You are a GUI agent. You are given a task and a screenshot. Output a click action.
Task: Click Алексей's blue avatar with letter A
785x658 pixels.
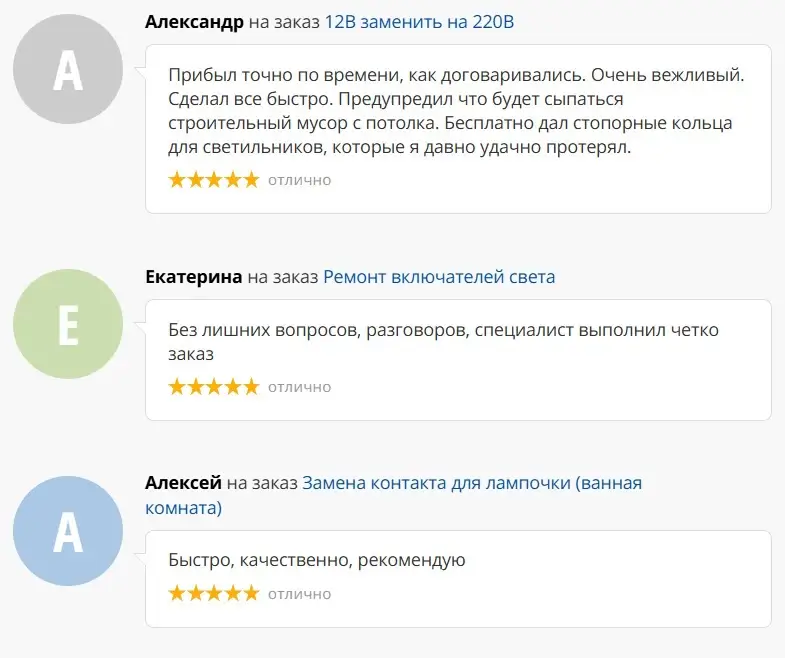coord(67,530)
